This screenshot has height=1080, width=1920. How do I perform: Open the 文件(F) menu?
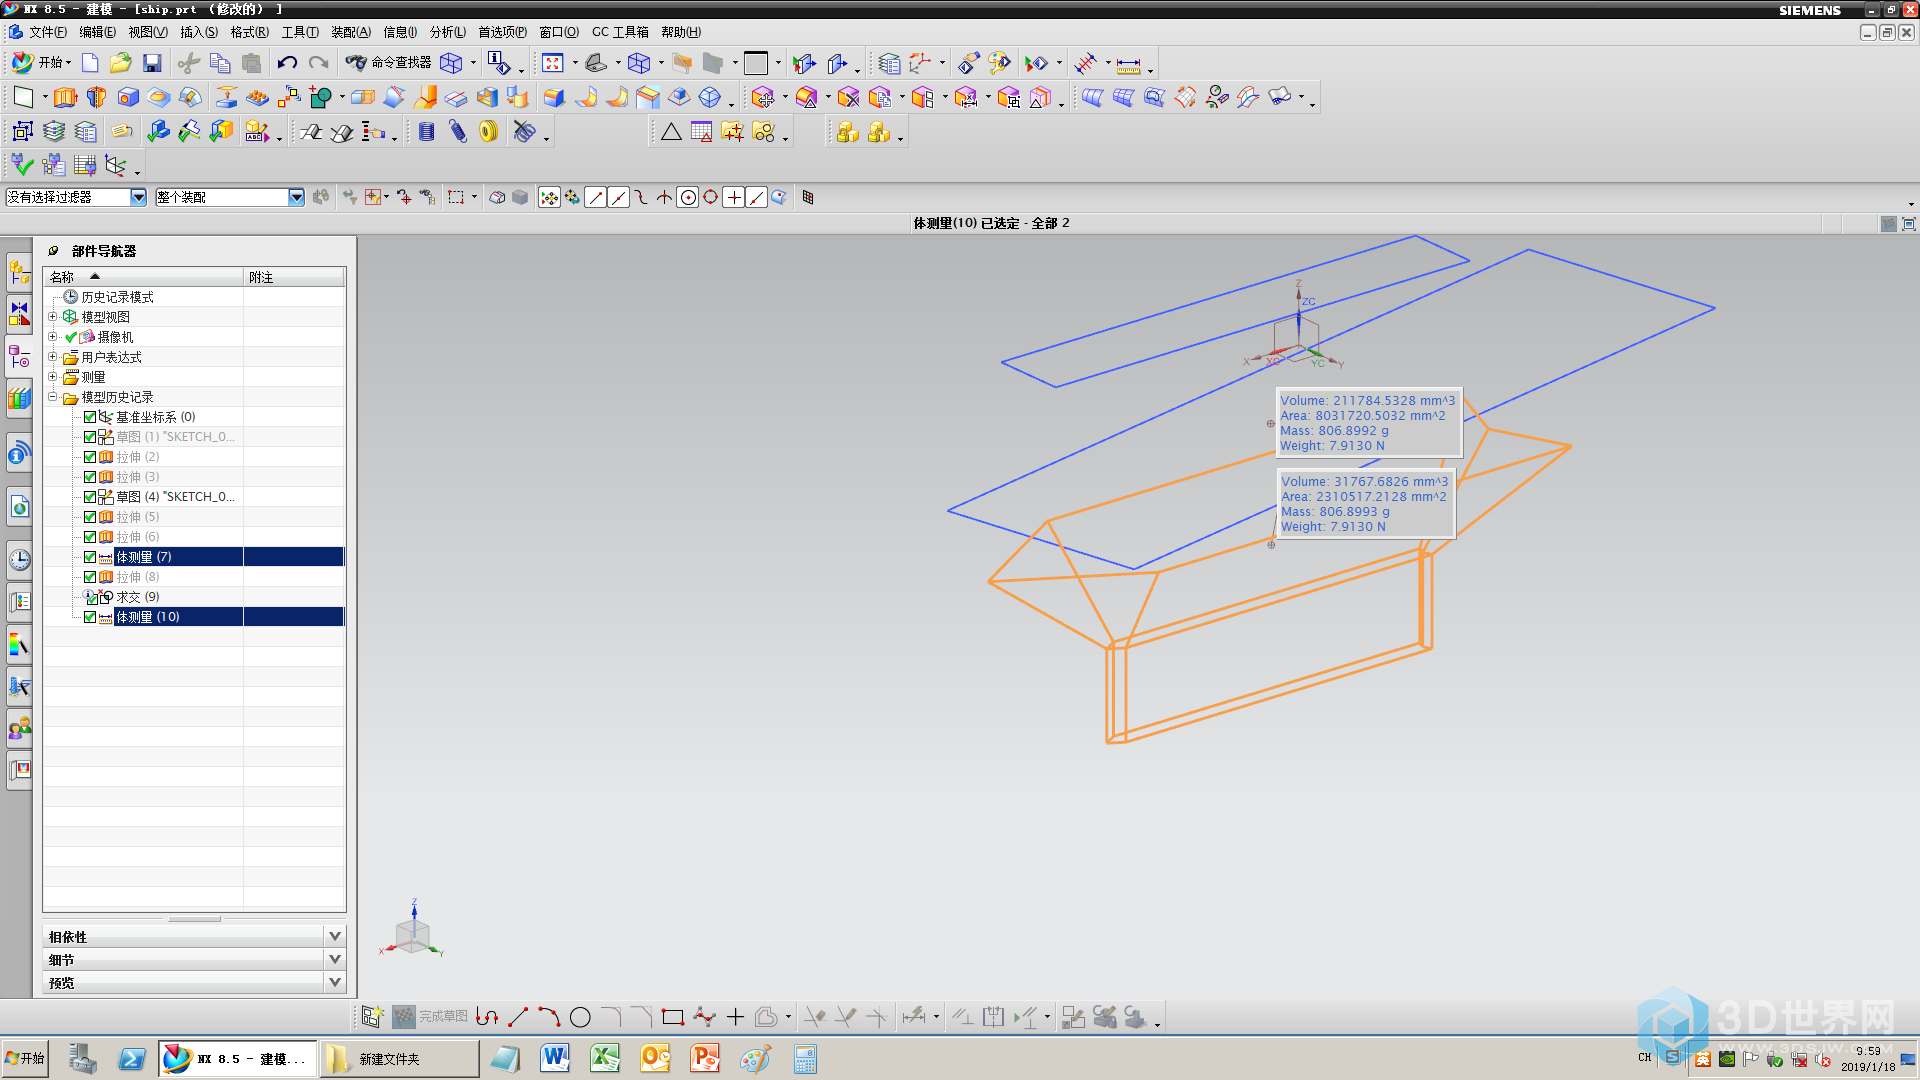click(48, 32)
